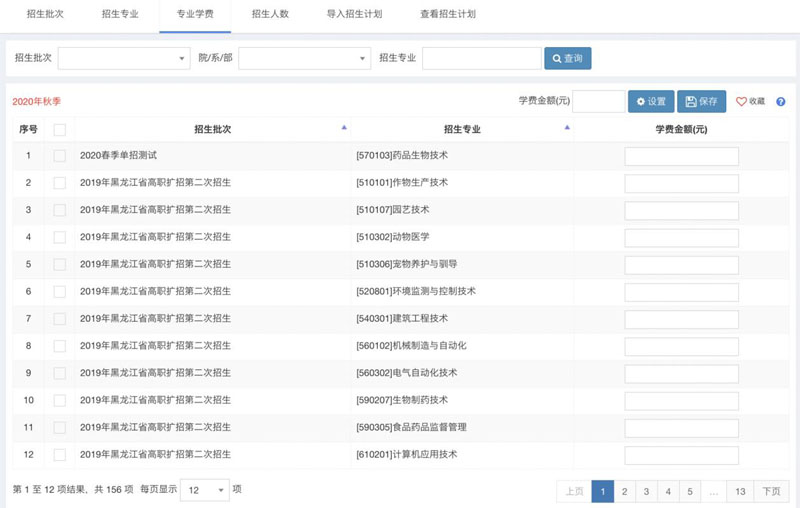Viewport: 800px width, 508px height.
Task: Go to page 3 in pagination
Action: [646, 491]
